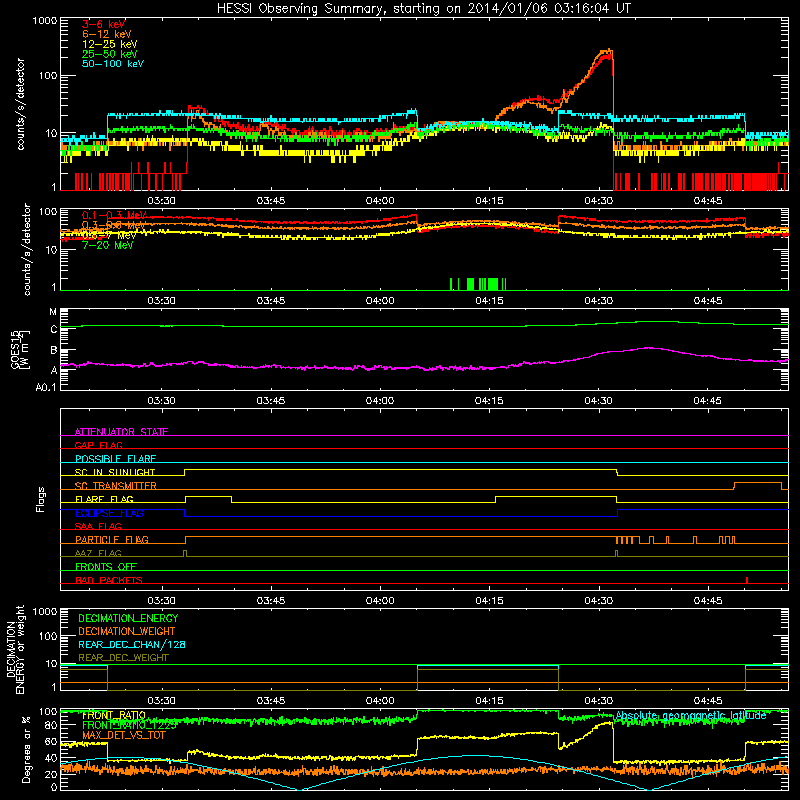Click 04:45 time label under decimation panel
800x800 pixels.
(x=707, y=701)
